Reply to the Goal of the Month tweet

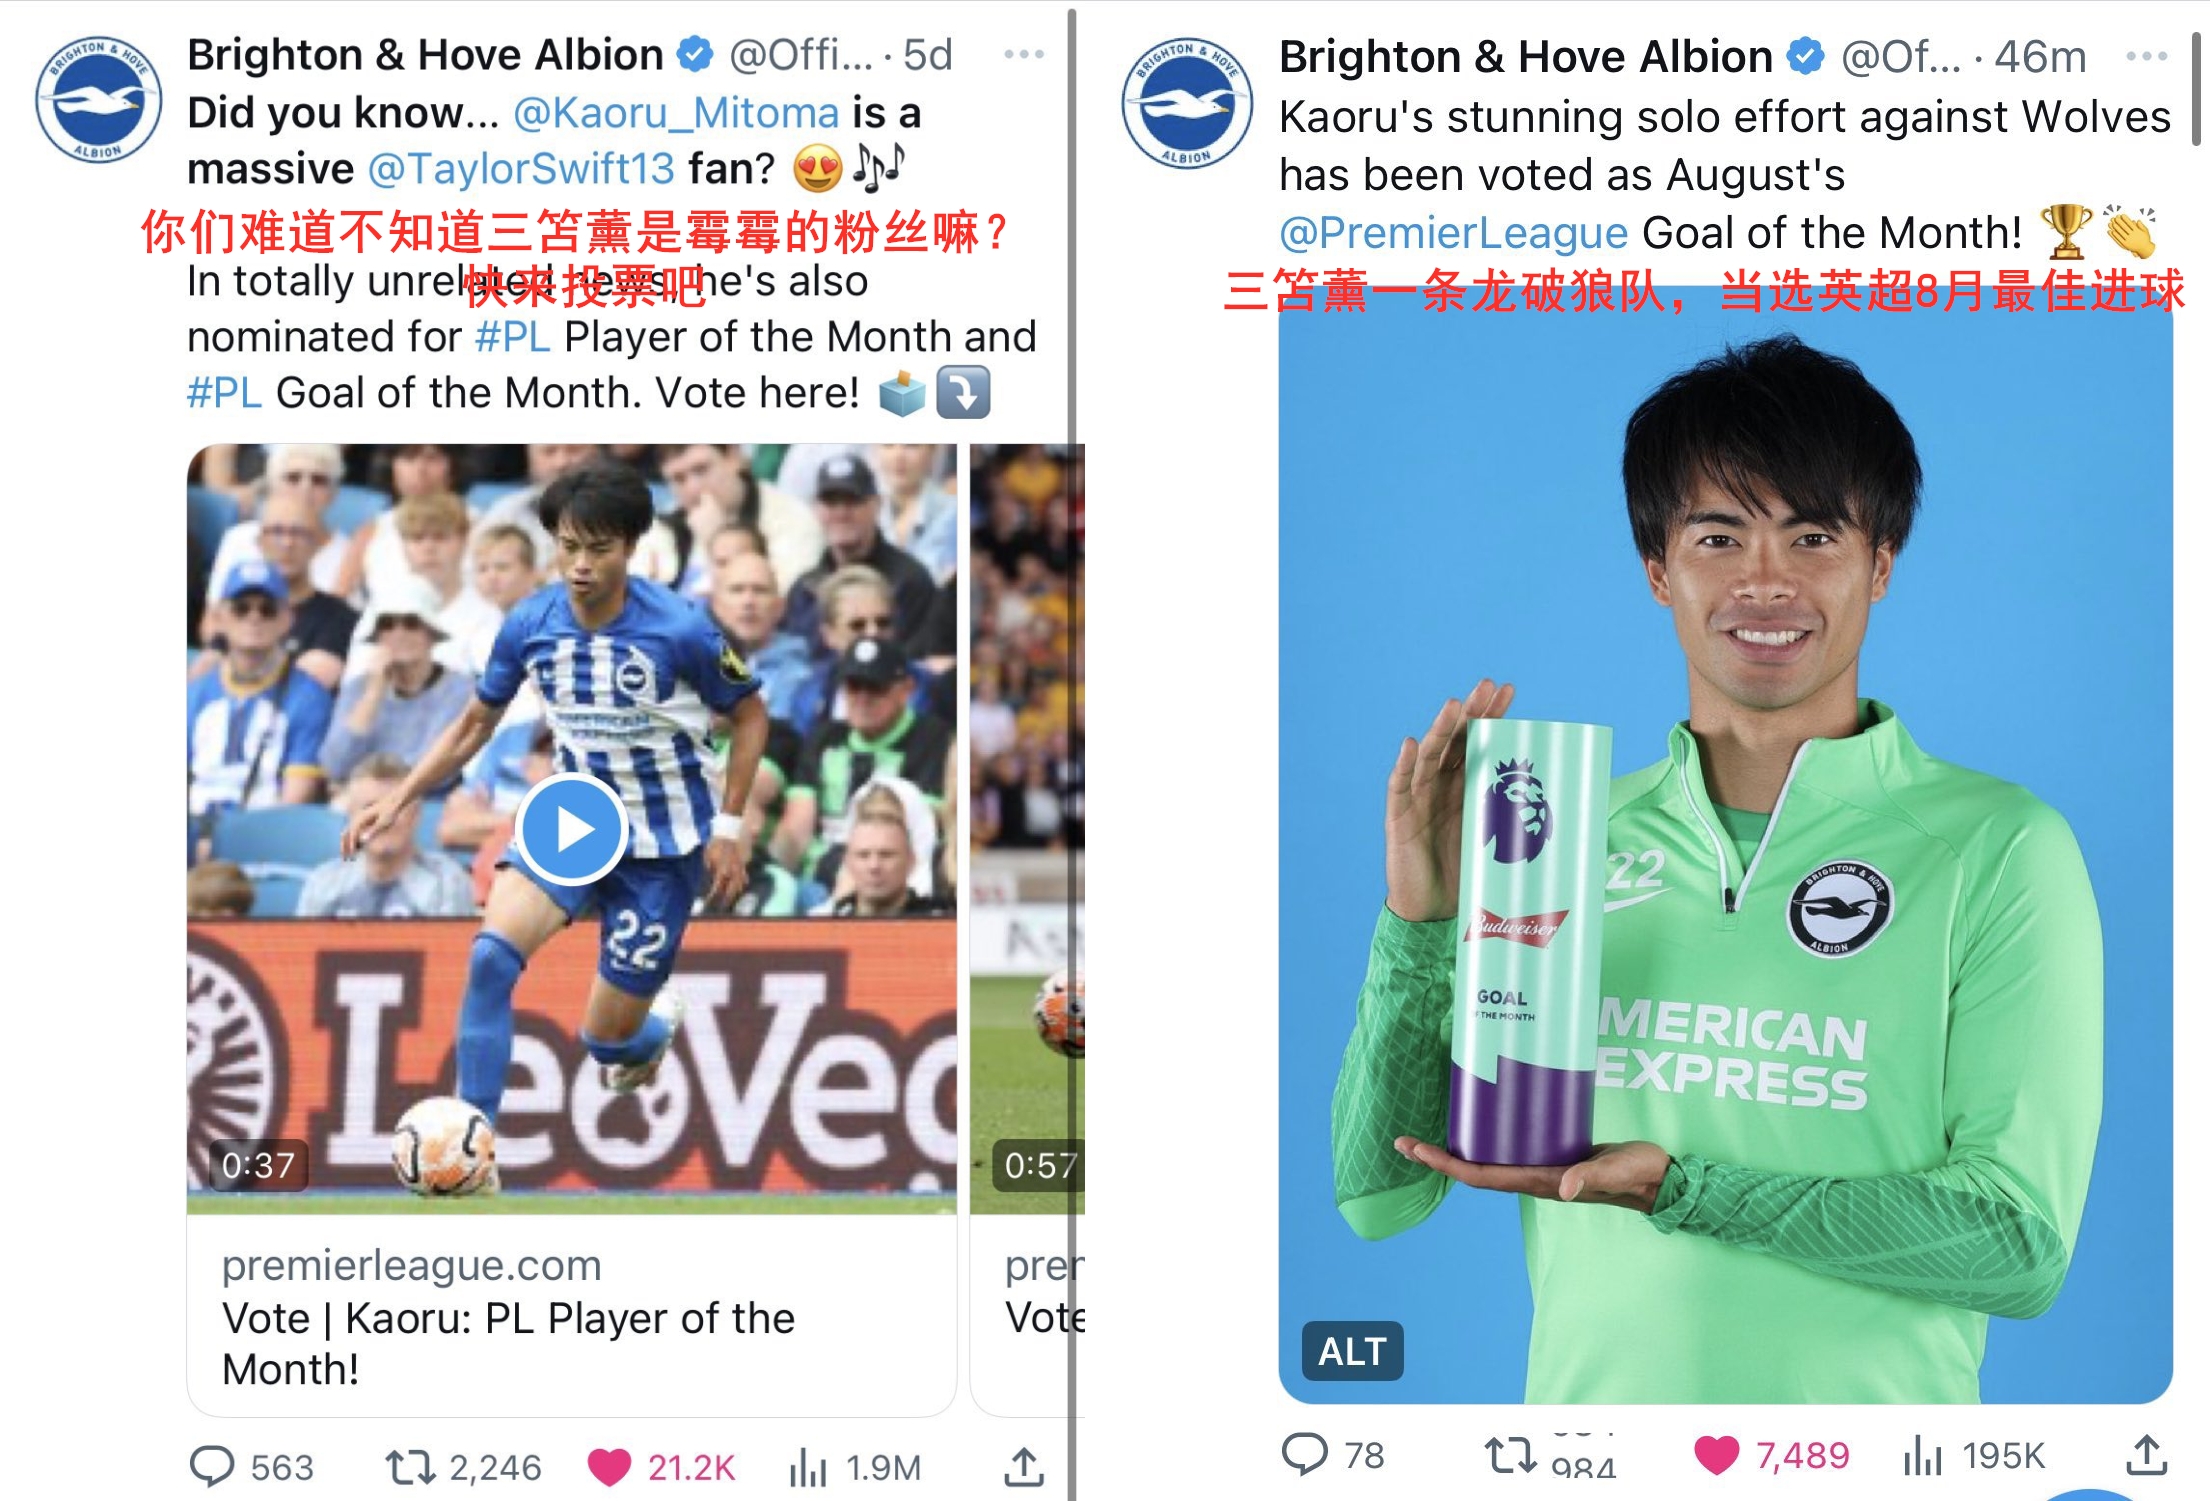(x=1305, y=1454)
